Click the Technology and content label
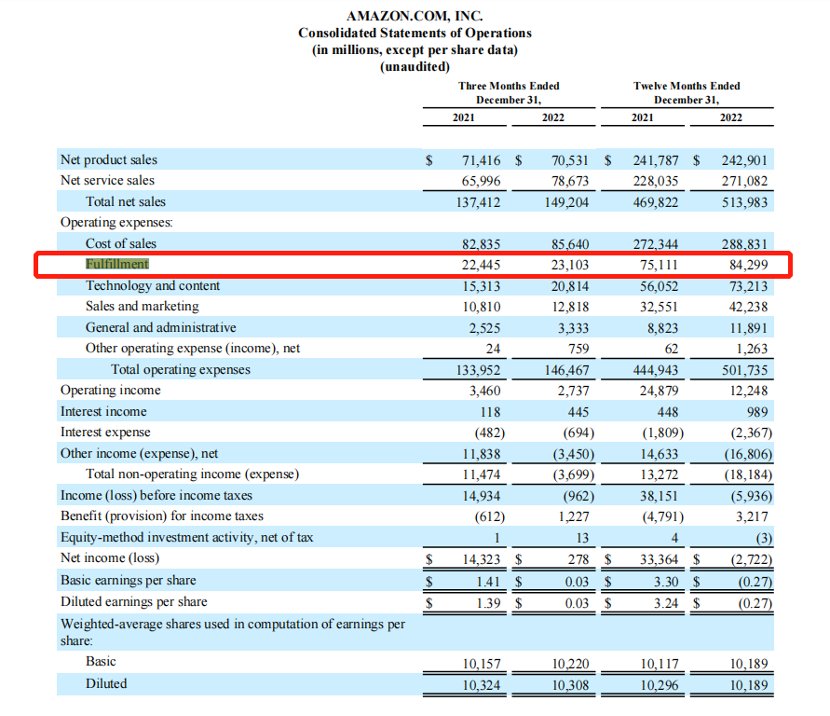This screenshot has width=830, height=716. pos(153,286)
